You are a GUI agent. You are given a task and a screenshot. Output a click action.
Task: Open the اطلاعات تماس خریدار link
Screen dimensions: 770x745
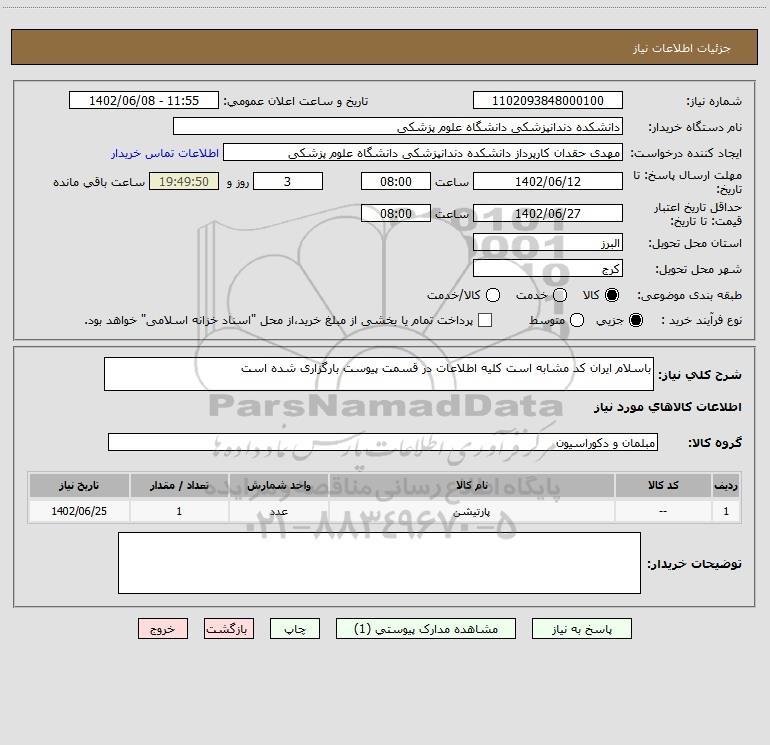tap(165, 153)
